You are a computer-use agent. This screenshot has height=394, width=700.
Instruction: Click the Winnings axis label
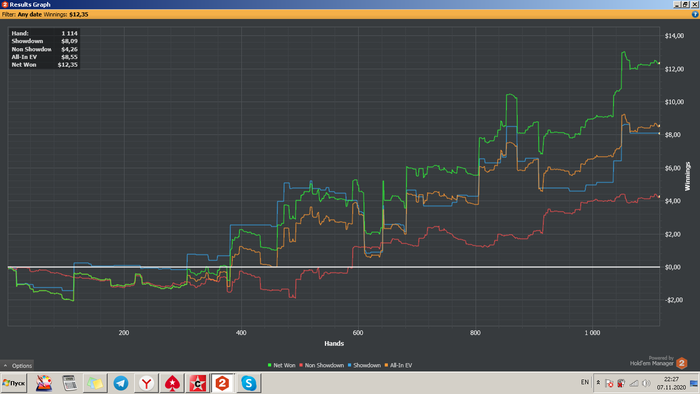(688, 177)
